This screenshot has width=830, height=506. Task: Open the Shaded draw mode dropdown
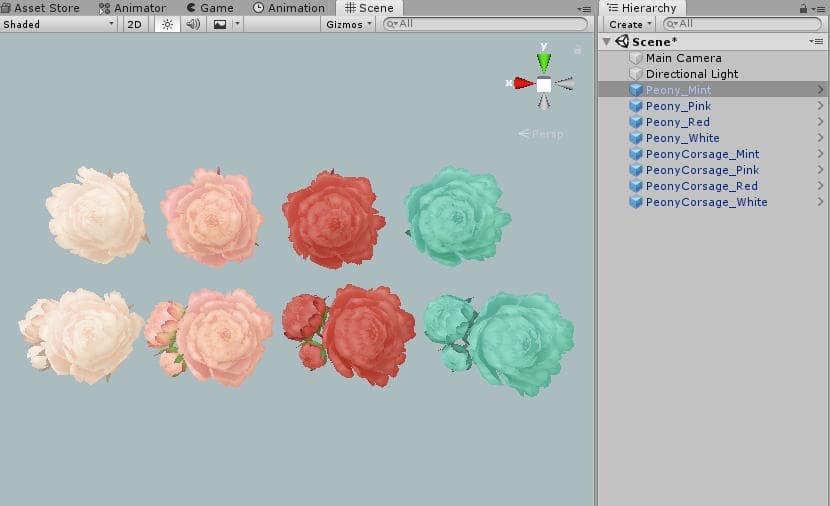point(58,24)
